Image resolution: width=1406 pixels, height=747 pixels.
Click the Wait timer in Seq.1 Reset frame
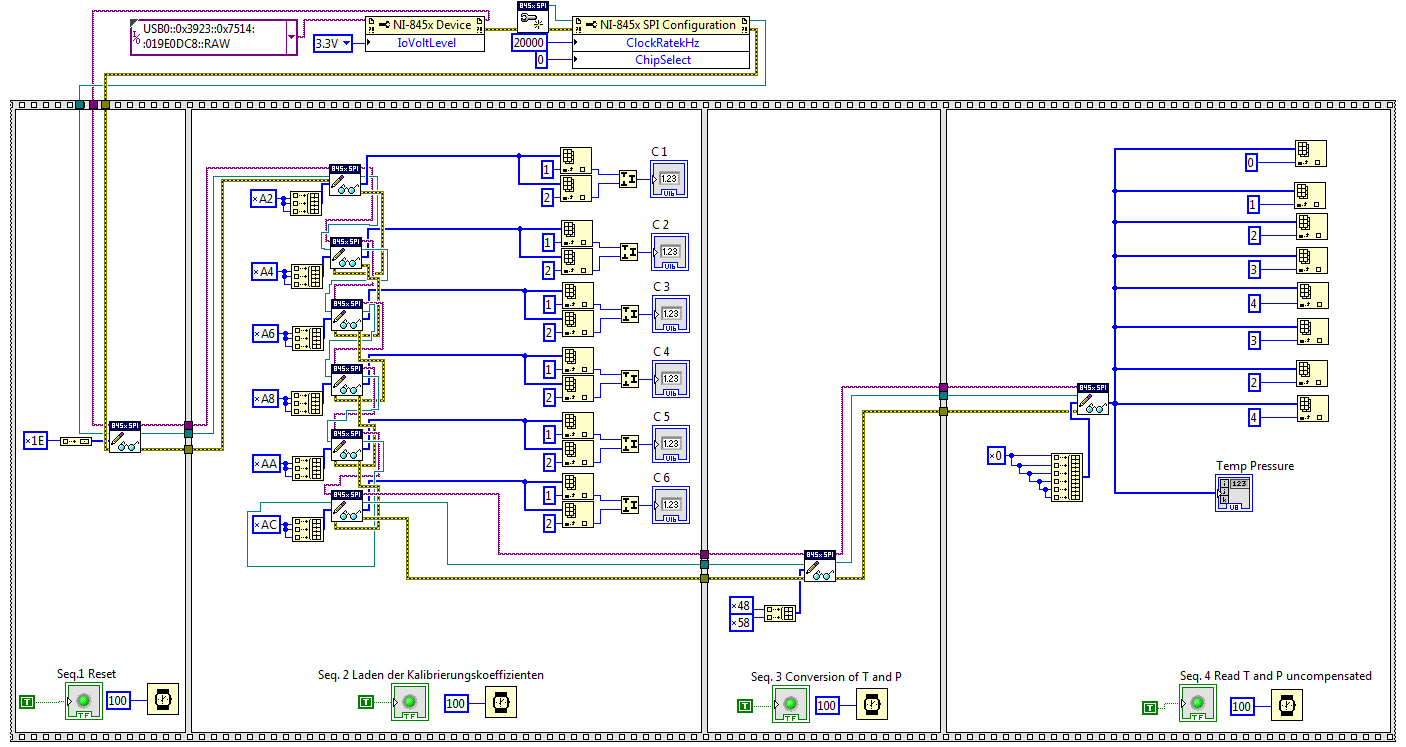pos(164,701)
